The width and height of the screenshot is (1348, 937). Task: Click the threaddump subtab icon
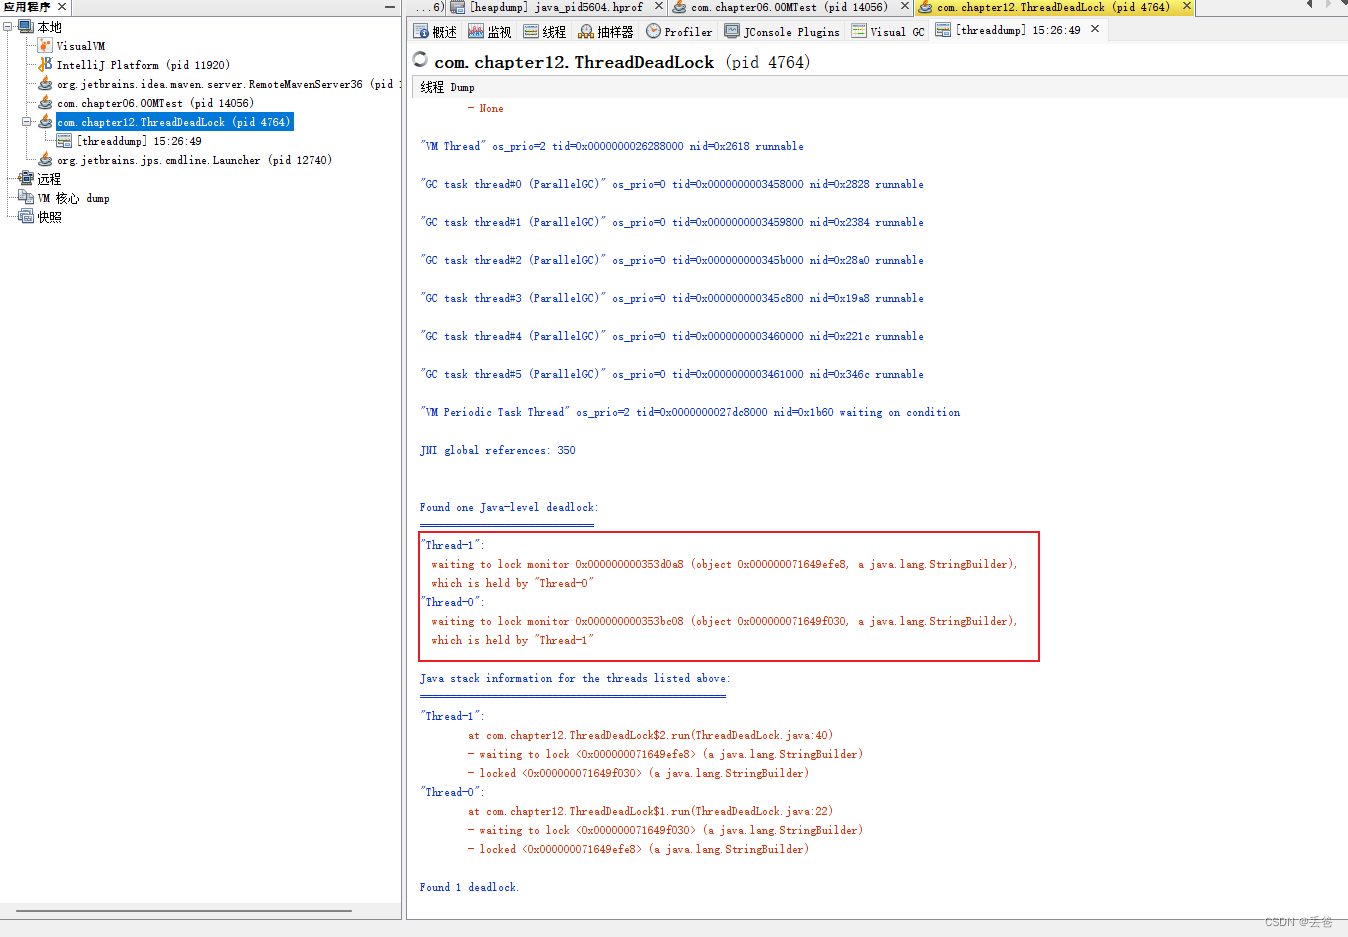[x=943, y=30]
